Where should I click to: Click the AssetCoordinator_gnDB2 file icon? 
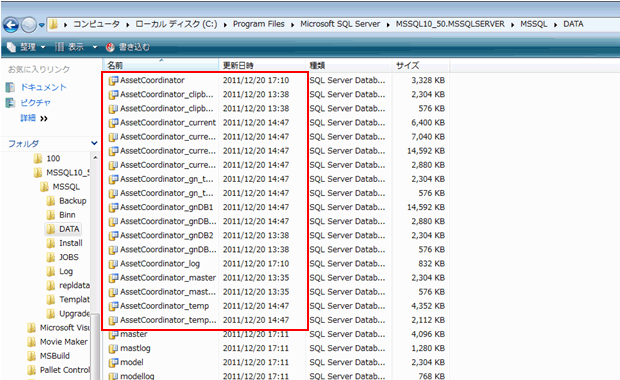113,235
